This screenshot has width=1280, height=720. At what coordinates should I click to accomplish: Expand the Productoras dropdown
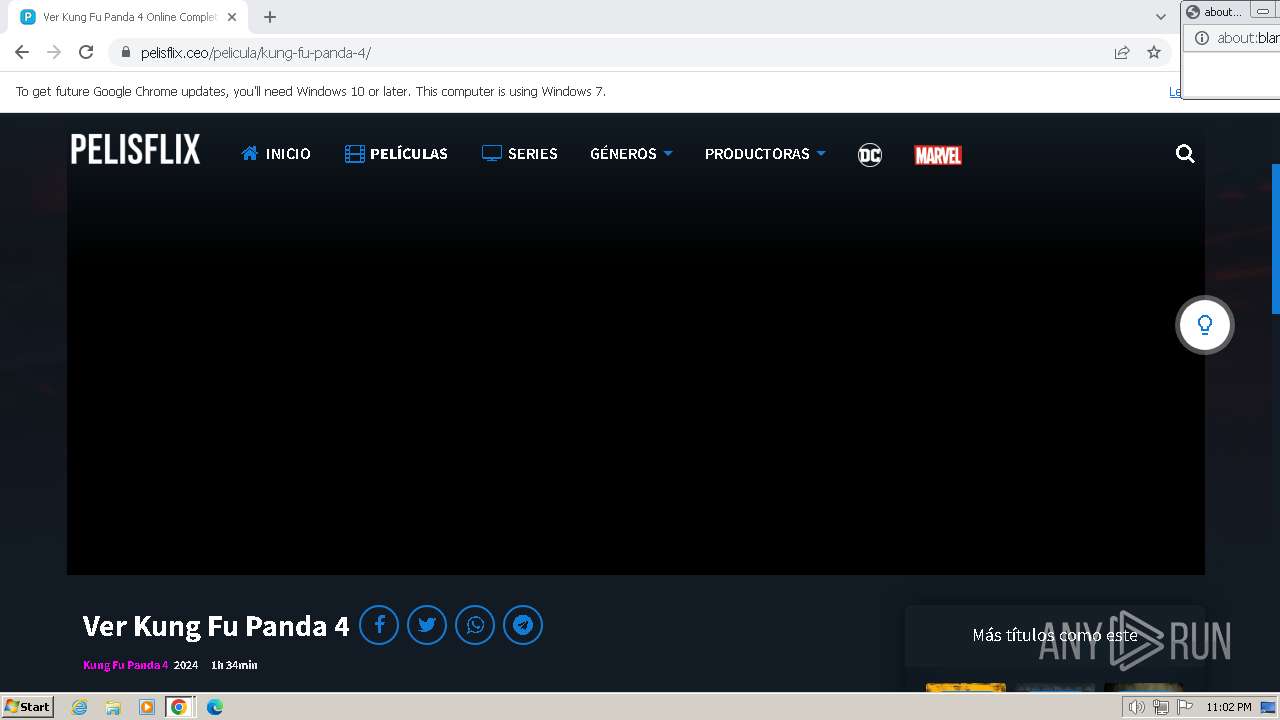[765, 154]
